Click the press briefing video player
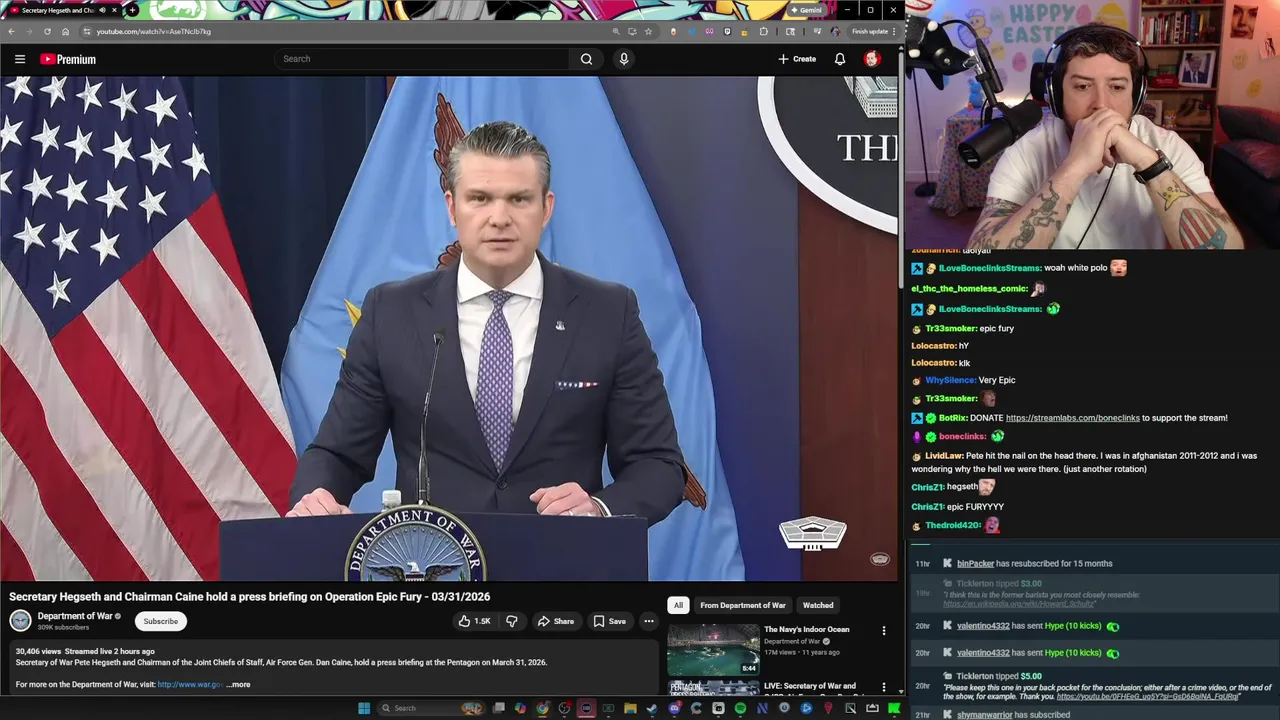 449,328
